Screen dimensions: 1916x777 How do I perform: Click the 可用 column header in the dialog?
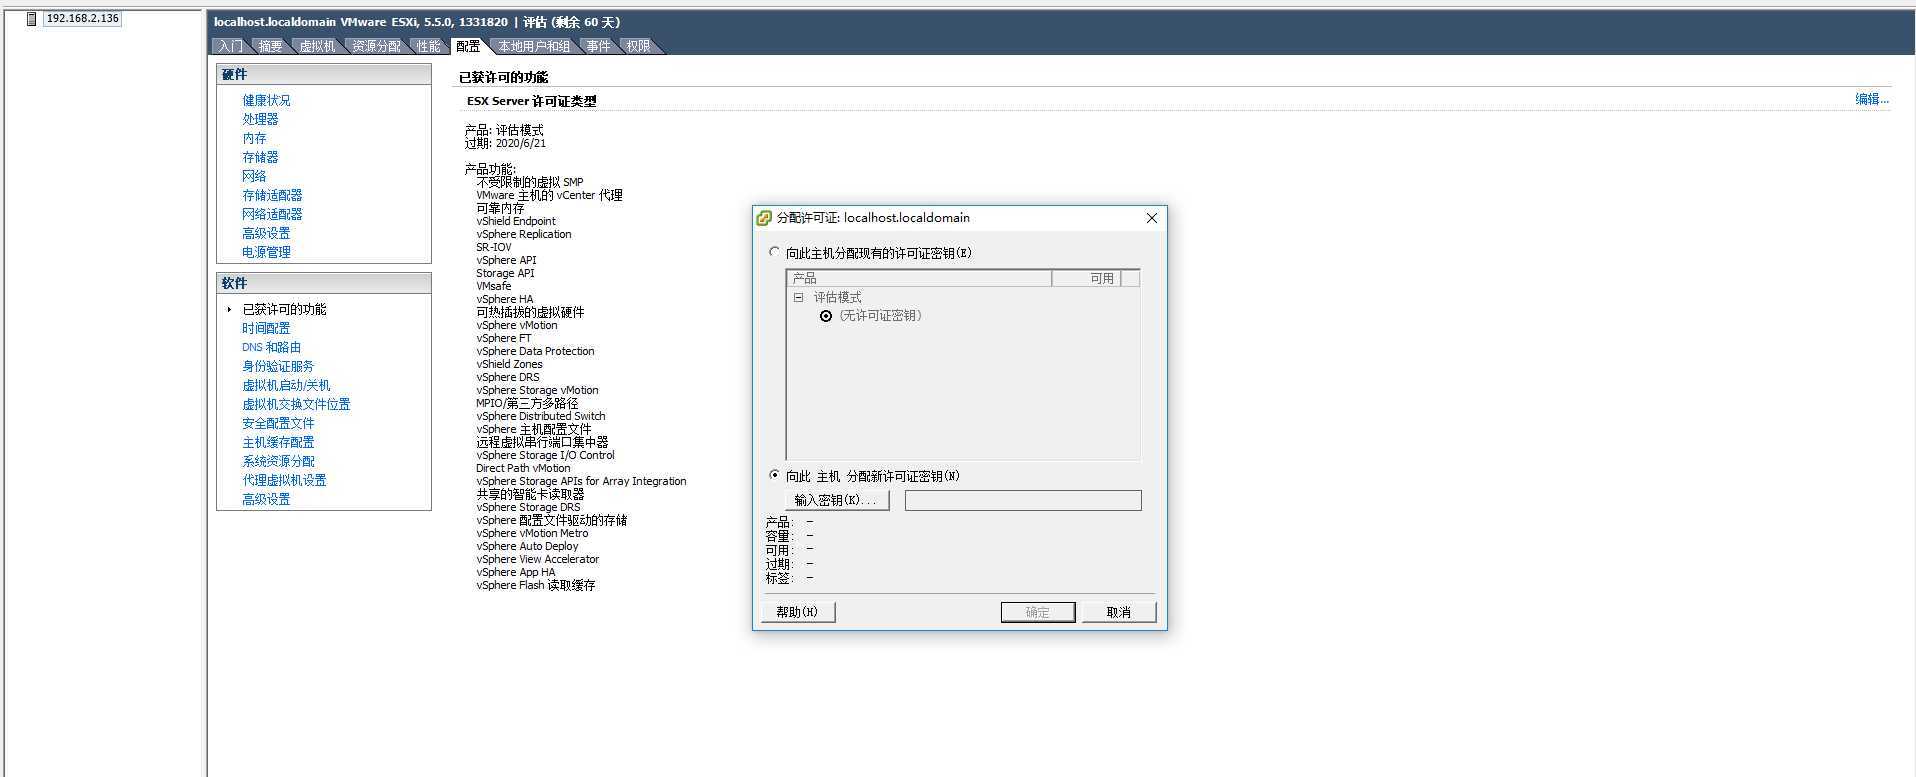1086,278
